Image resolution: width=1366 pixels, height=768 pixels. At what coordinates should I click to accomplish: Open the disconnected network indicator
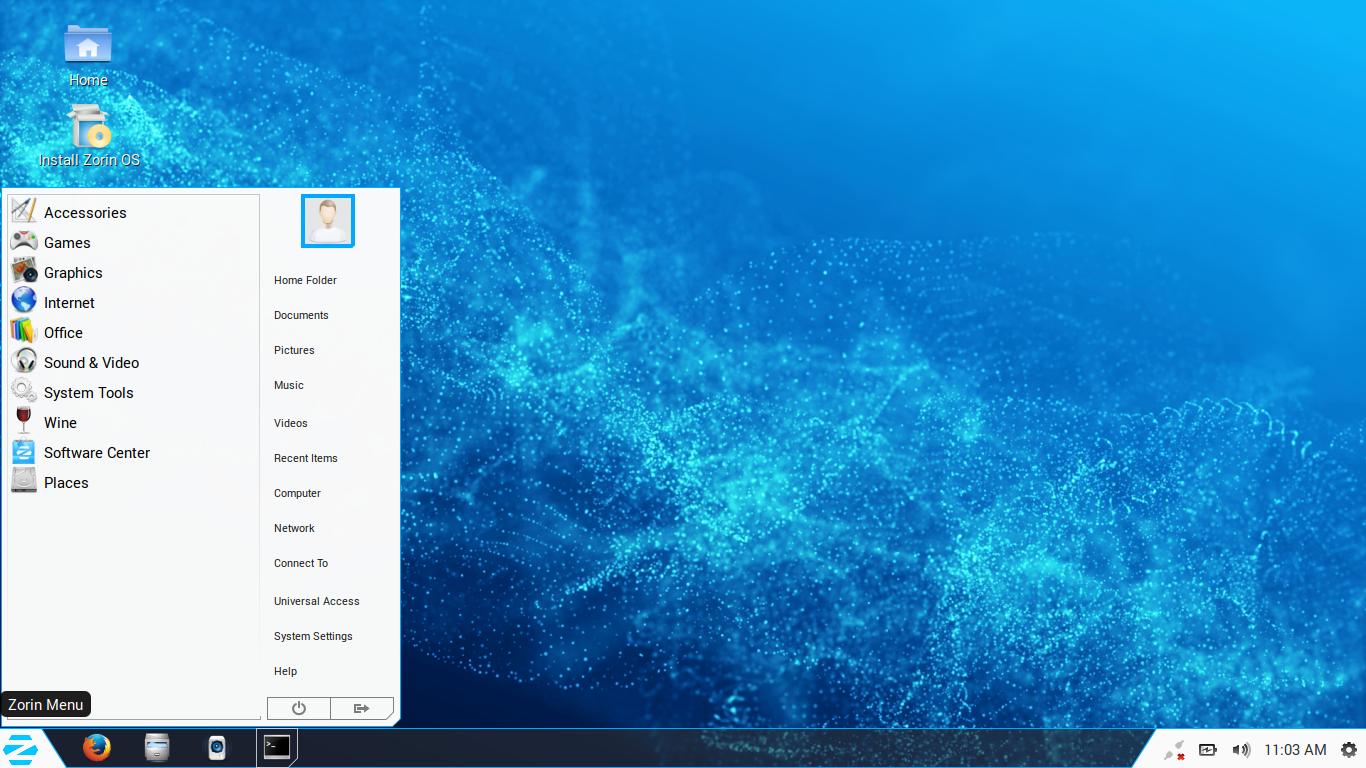tap(1175, 749)
